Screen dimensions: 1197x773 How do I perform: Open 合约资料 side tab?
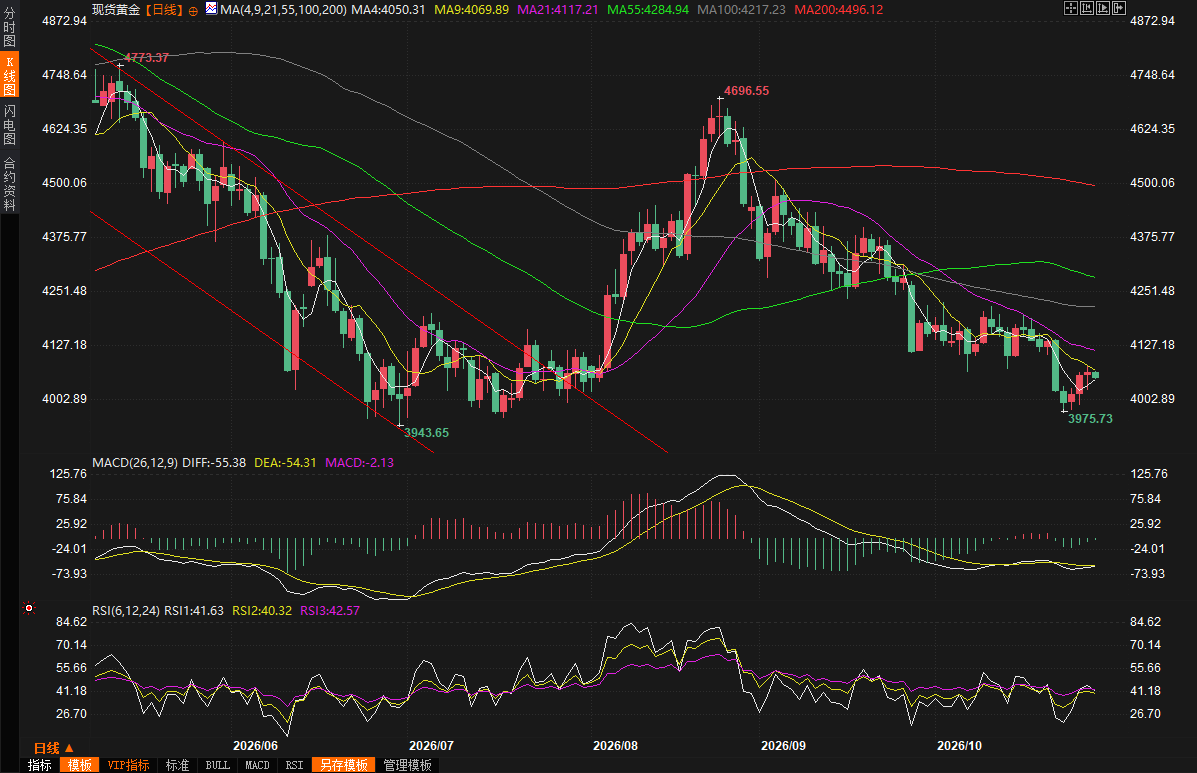click(x=9, y=184)
